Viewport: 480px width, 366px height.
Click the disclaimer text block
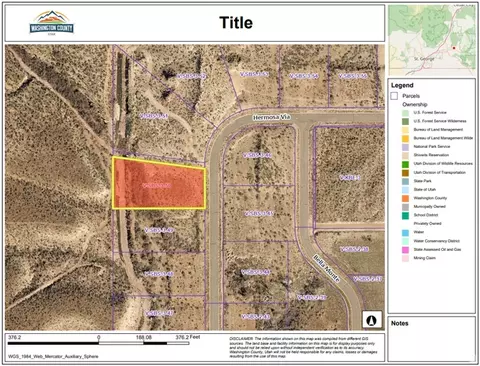(x=303, y=347)
